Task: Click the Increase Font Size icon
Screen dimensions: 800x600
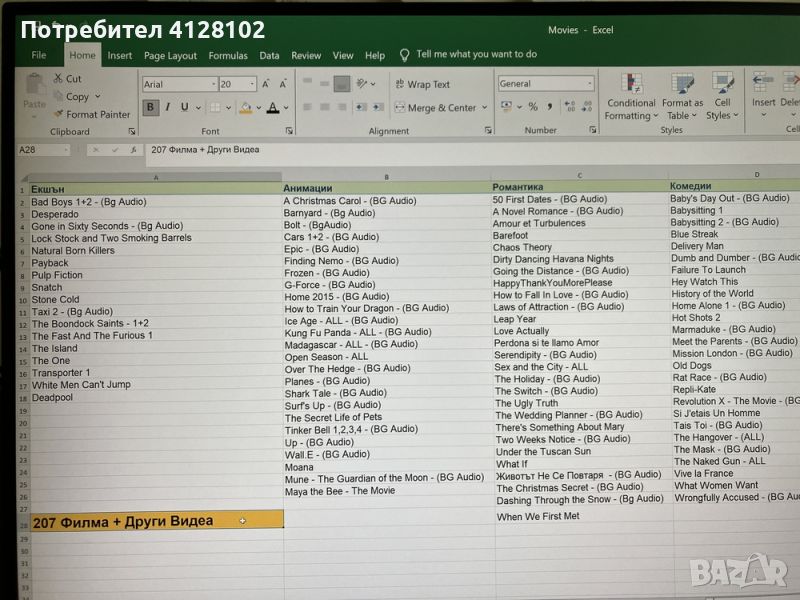Action: (267, 85)
